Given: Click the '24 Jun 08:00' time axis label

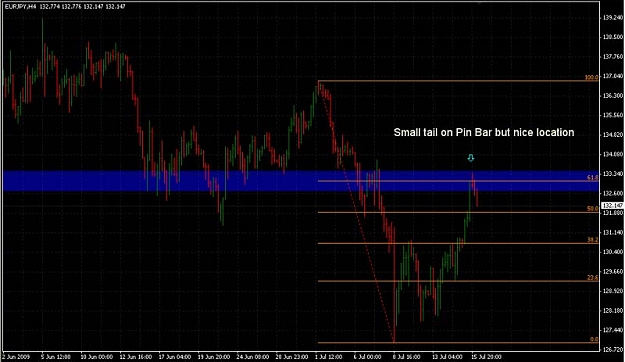Looking at the screenshot, I should pos(253,357).
